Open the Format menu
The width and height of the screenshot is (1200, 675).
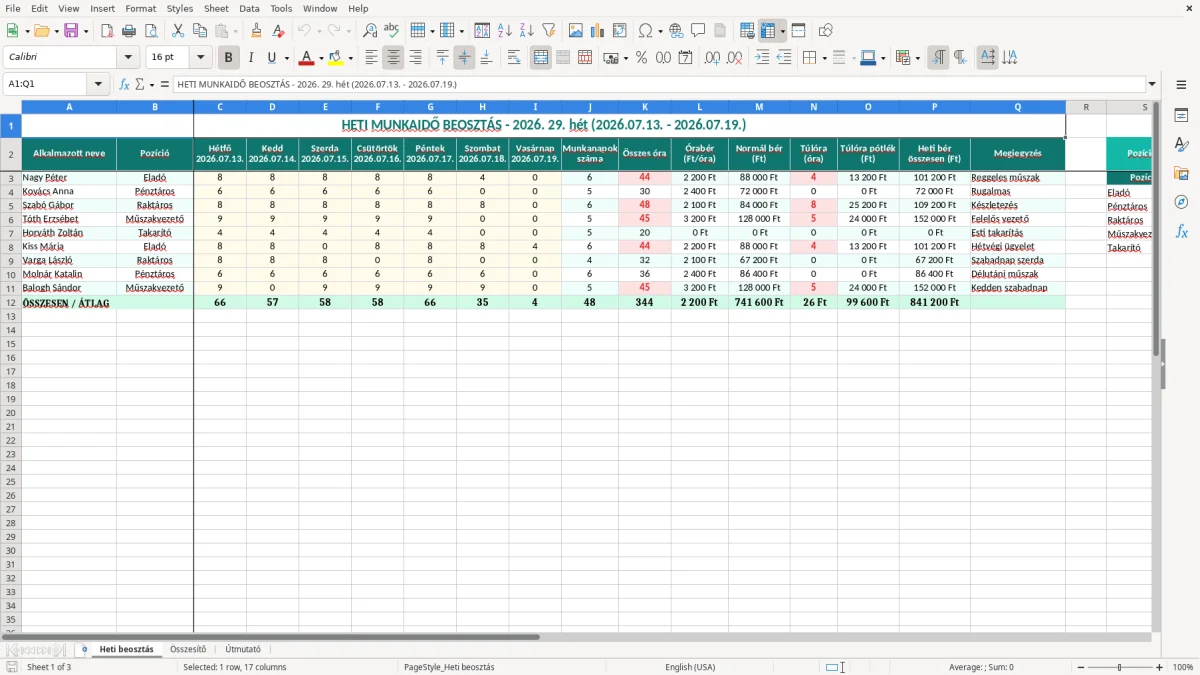(x=140, y=8)
